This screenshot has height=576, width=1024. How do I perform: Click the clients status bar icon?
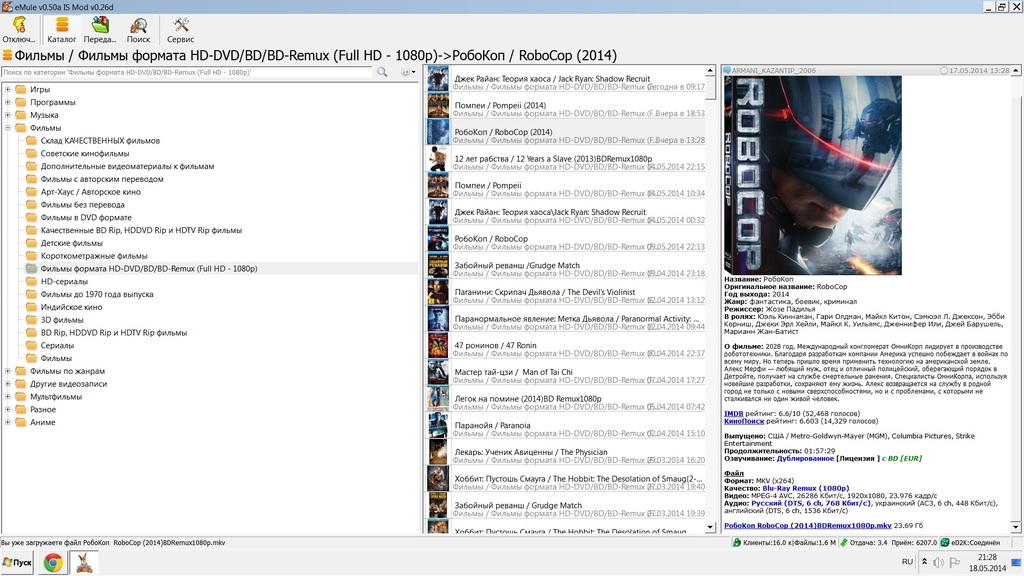click(737, 543)
